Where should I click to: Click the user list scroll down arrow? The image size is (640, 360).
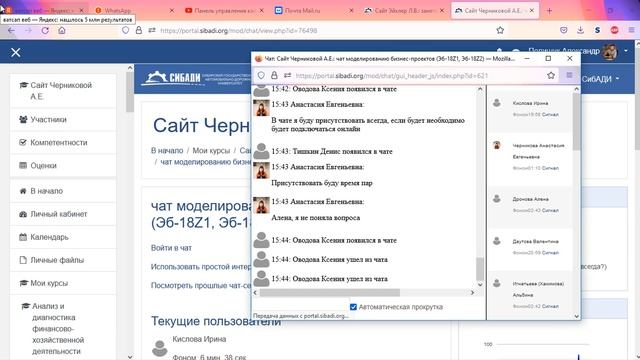coord(576,316)
